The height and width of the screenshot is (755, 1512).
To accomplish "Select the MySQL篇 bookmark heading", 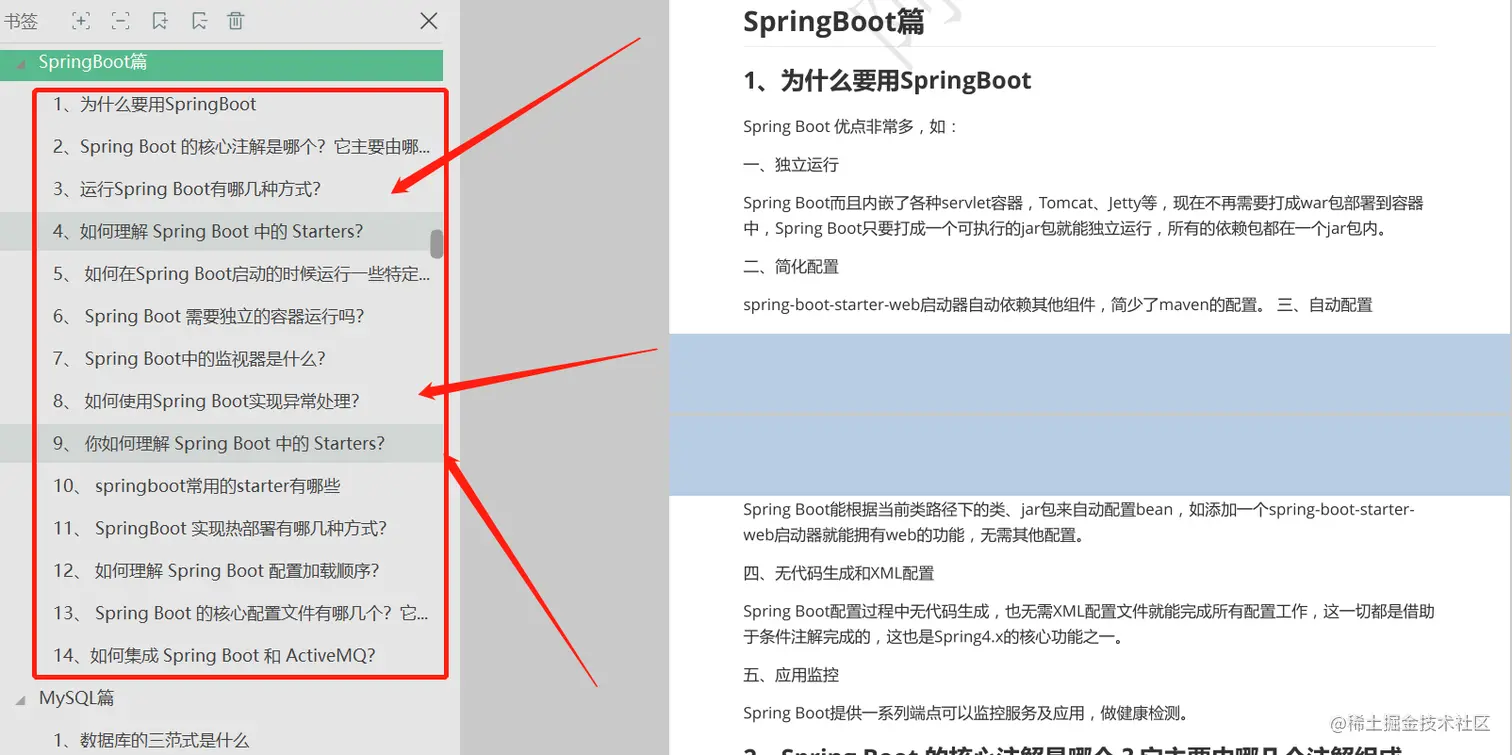I will 77,698.
